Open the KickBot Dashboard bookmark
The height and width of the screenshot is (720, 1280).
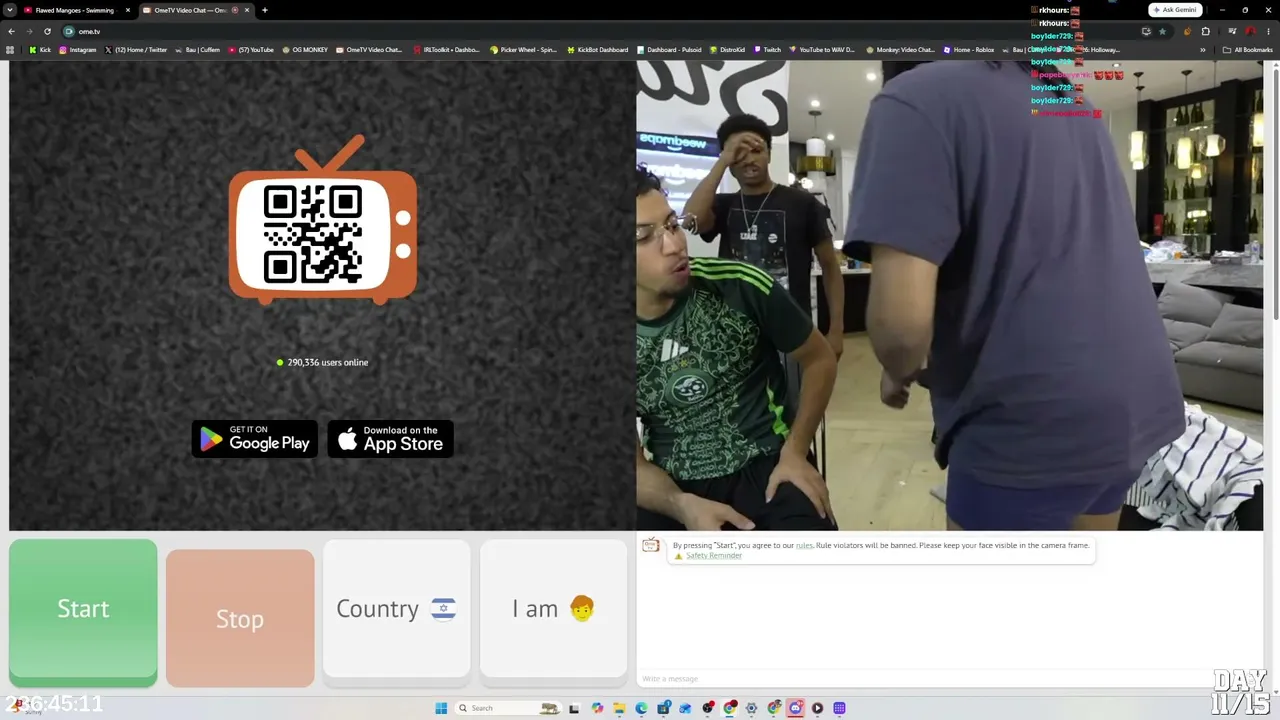tap(598, 50)
